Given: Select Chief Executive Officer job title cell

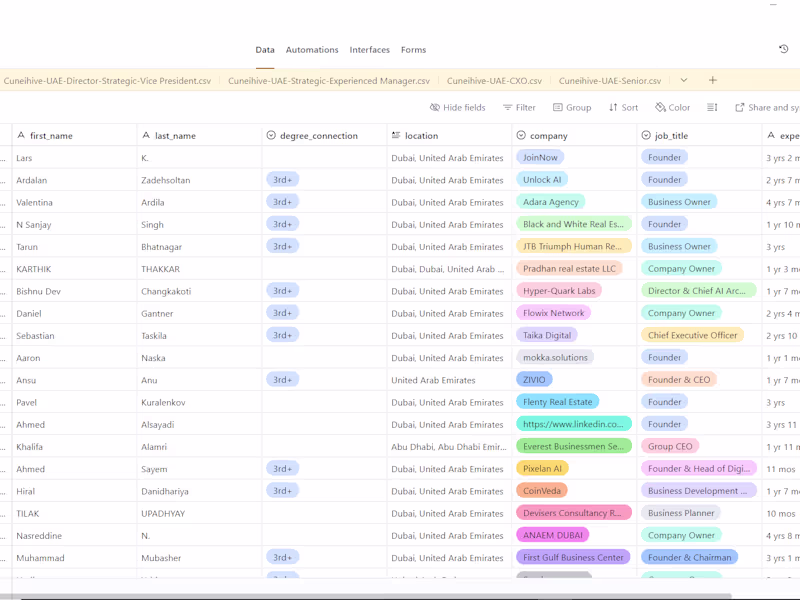Looking at the screenshot, I should coord(699,335).
